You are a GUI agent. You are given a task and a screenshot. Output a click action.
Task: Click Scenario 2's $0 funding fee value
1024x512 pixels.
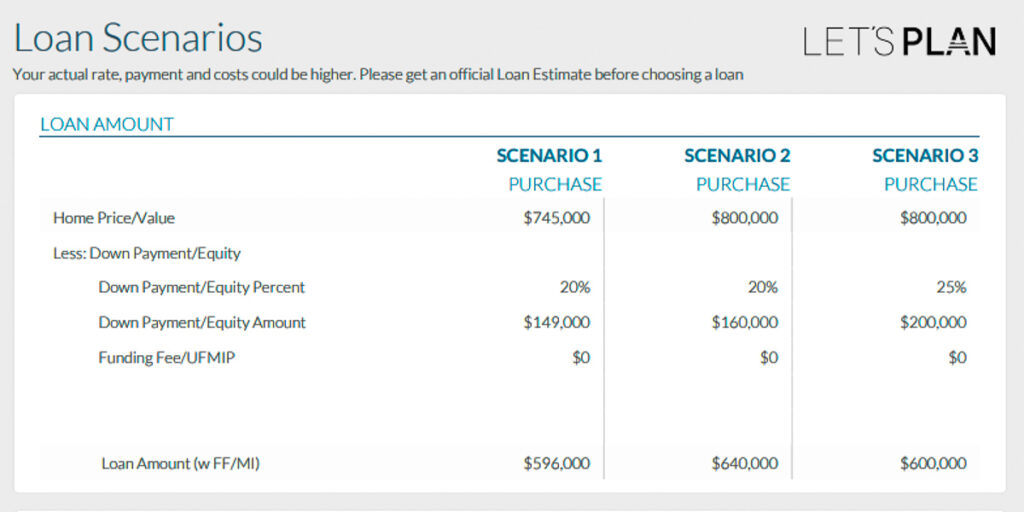[768, 358]
